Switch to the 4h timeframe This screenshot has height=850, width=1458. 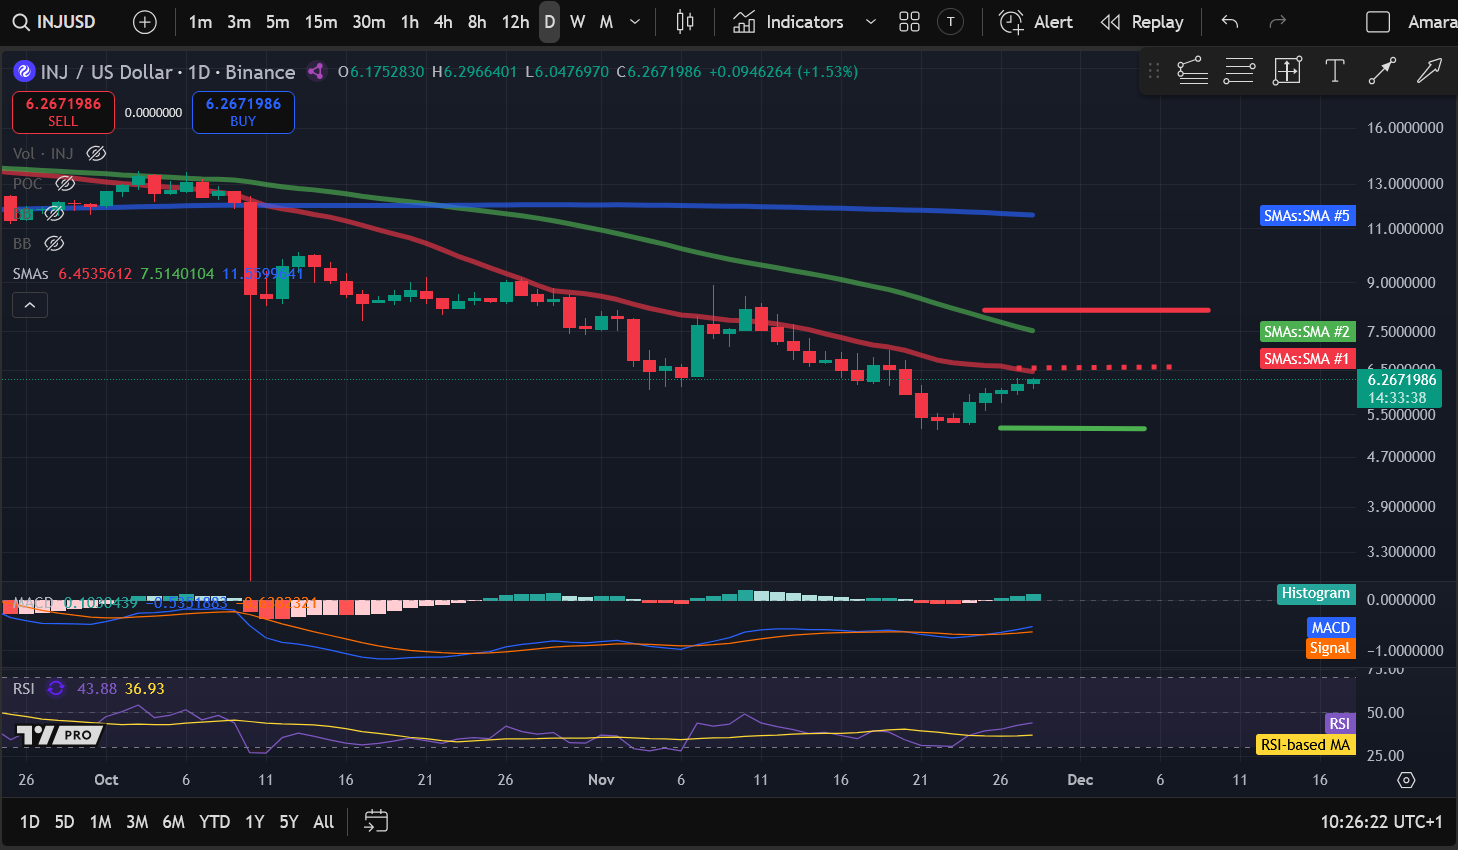pos(443,22)
